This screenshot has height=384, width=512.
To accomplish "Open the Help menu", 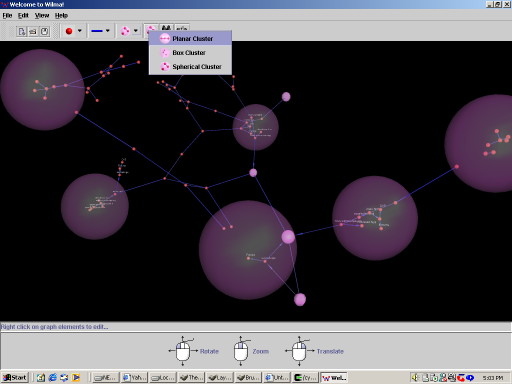I will [x=61, y=15].
